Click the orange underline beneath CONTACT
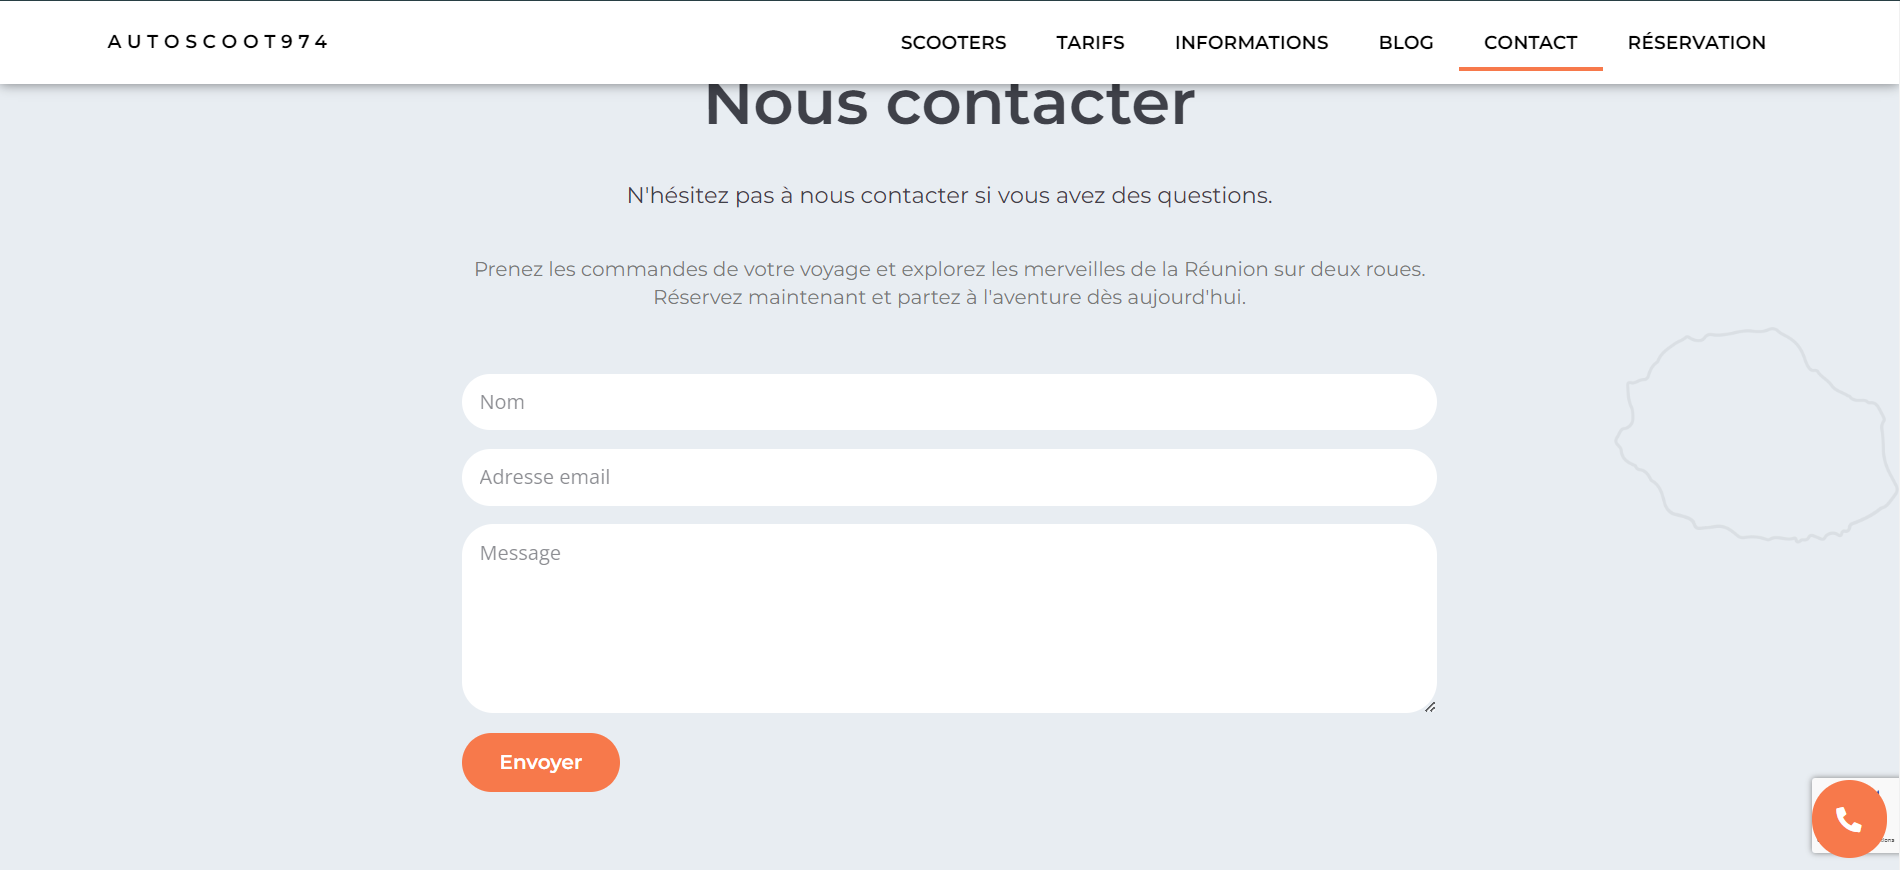The height and width of the screenshot is (870, 1900). [x=1530, y=68]
